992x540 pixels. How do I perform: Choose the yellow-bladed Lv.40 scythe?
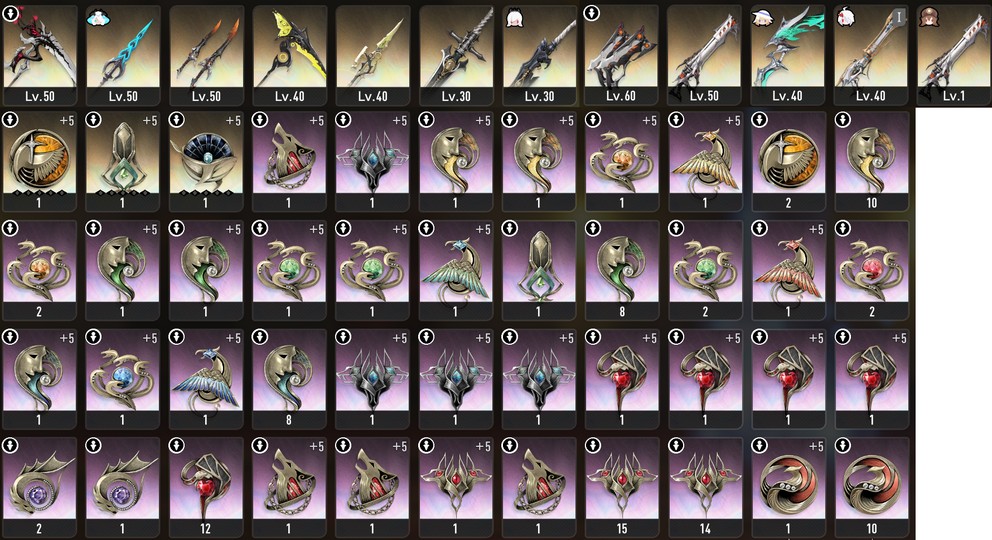(x=289, y=54)
